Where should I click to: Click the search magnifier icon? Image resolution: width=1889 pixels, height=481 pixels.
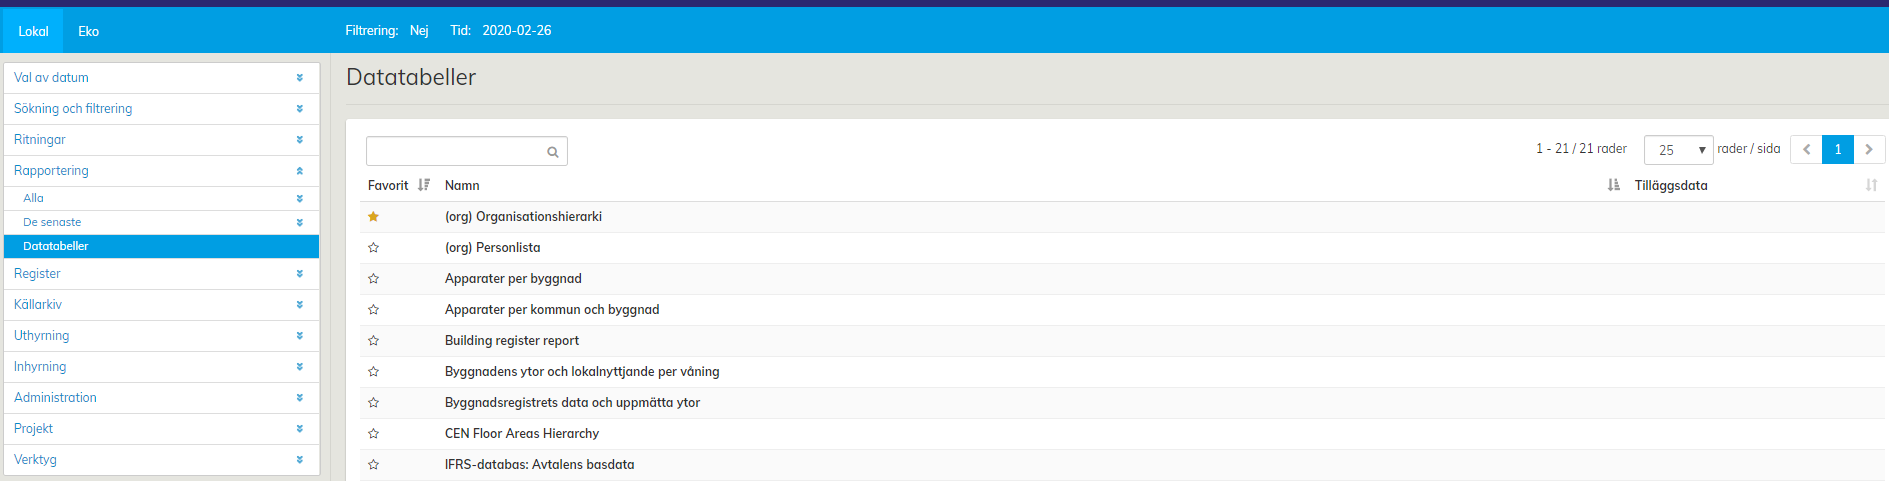tap(552, 152)
